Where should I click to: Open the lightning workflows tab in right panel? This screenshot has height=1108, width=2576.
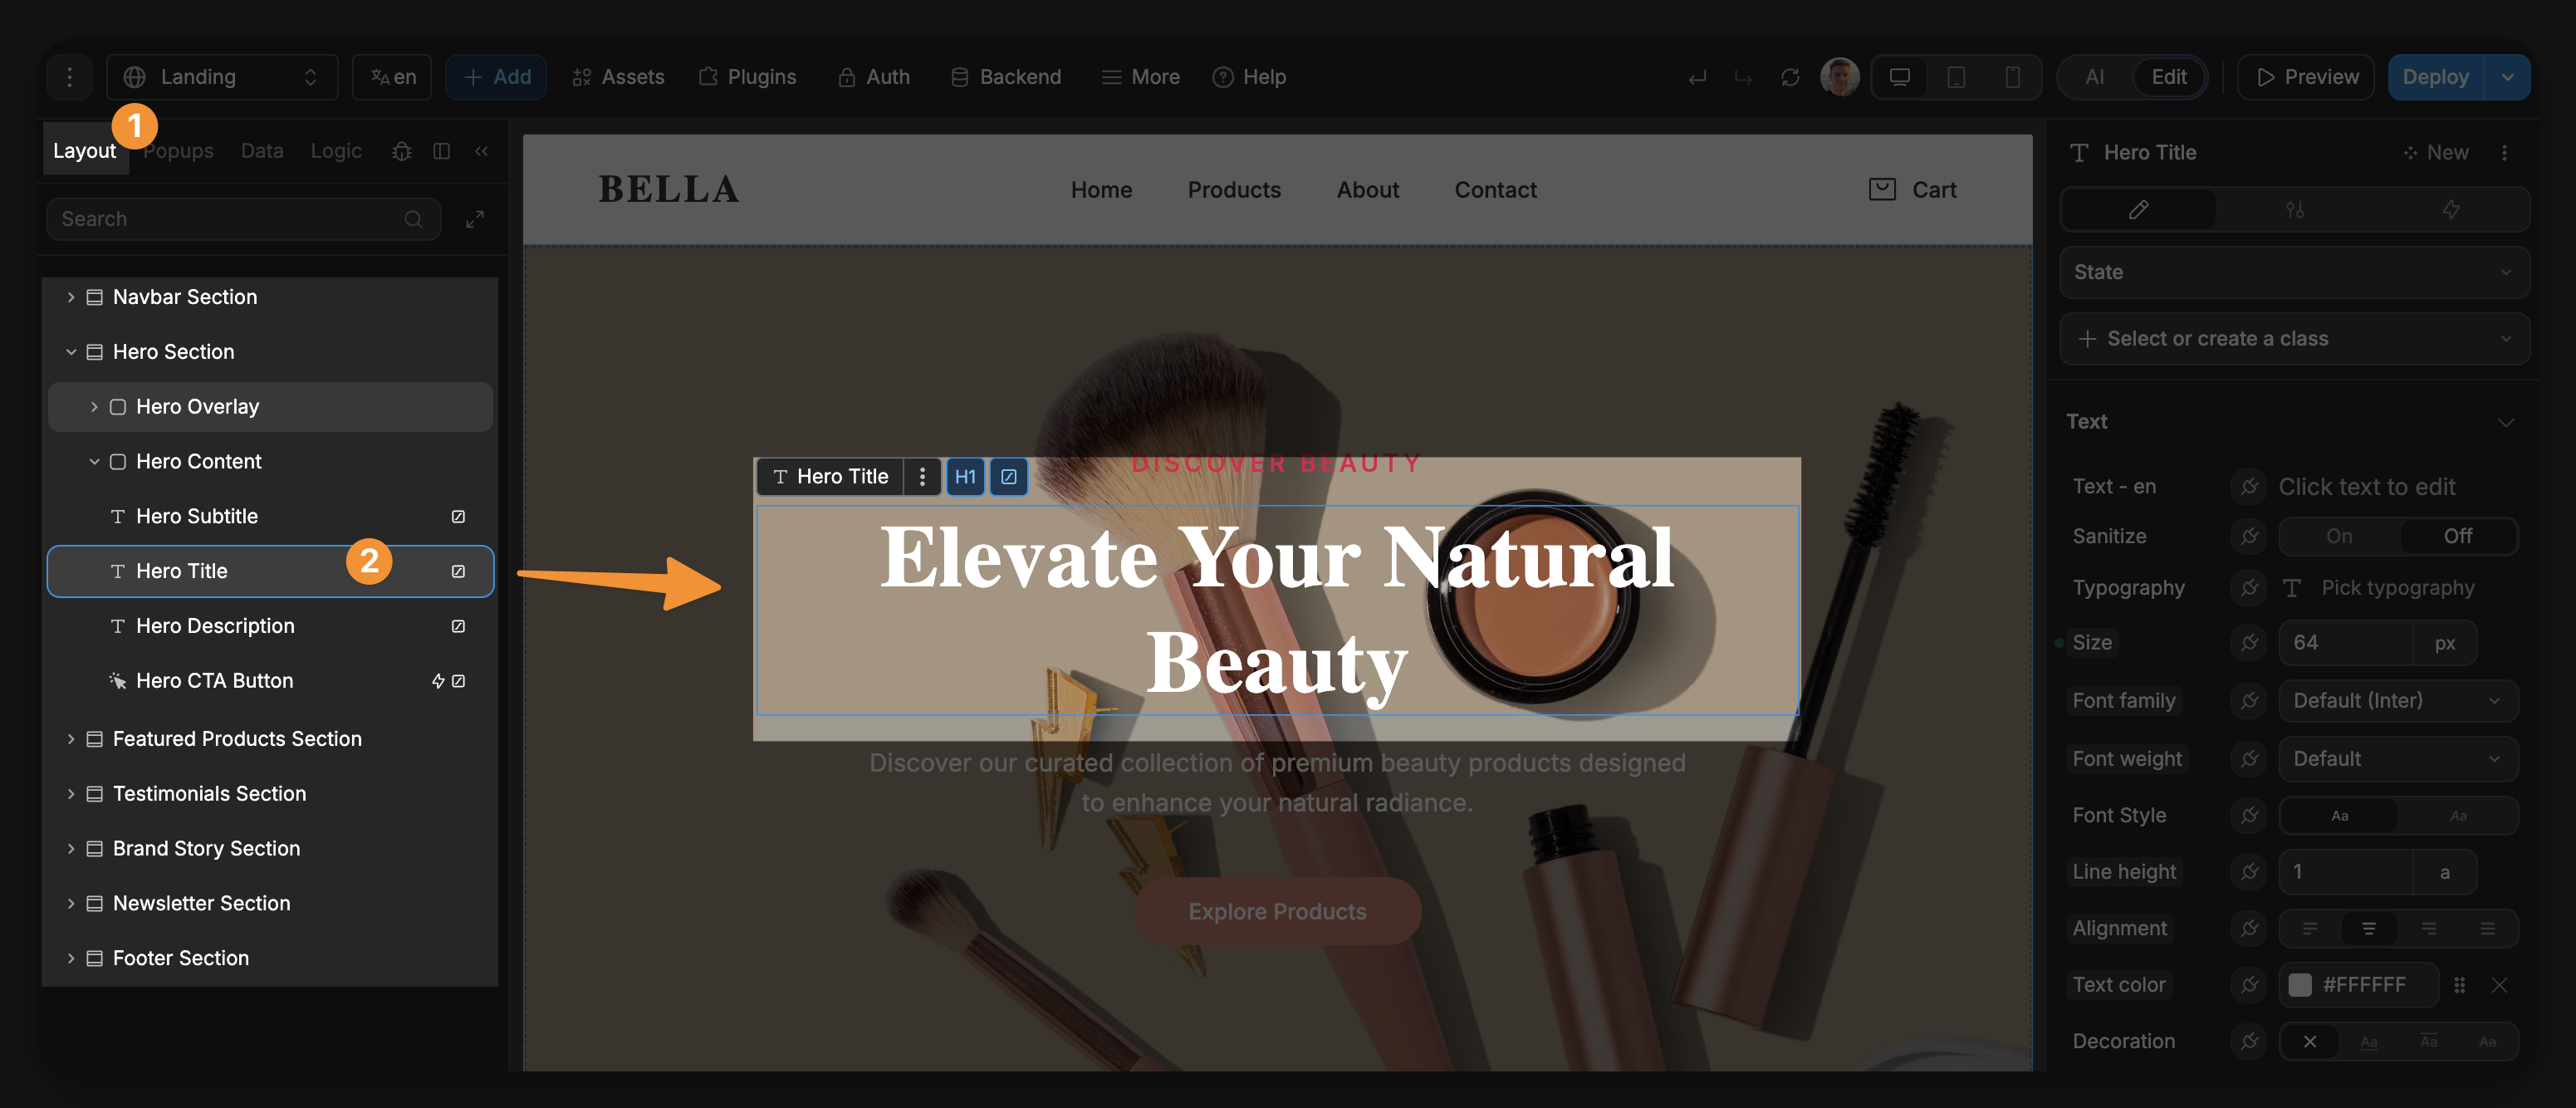2450,210
